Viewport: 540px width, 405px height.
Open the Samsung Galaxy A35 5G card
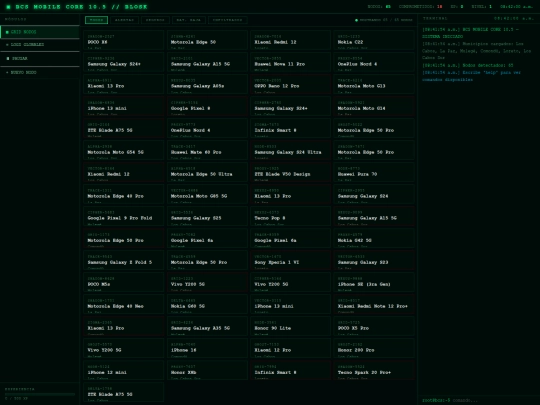tap(207, 326)
